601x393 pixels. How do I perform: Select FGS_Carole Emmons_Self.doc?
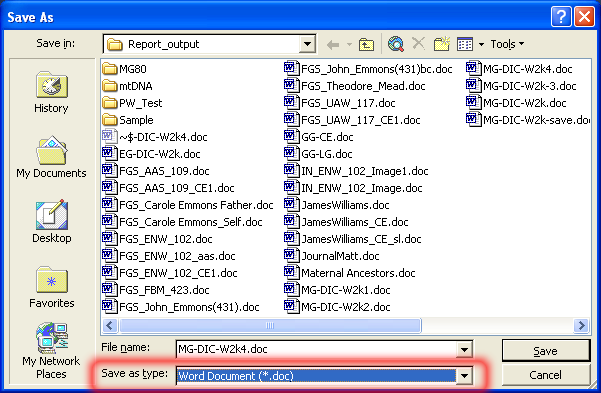(182, 222)
